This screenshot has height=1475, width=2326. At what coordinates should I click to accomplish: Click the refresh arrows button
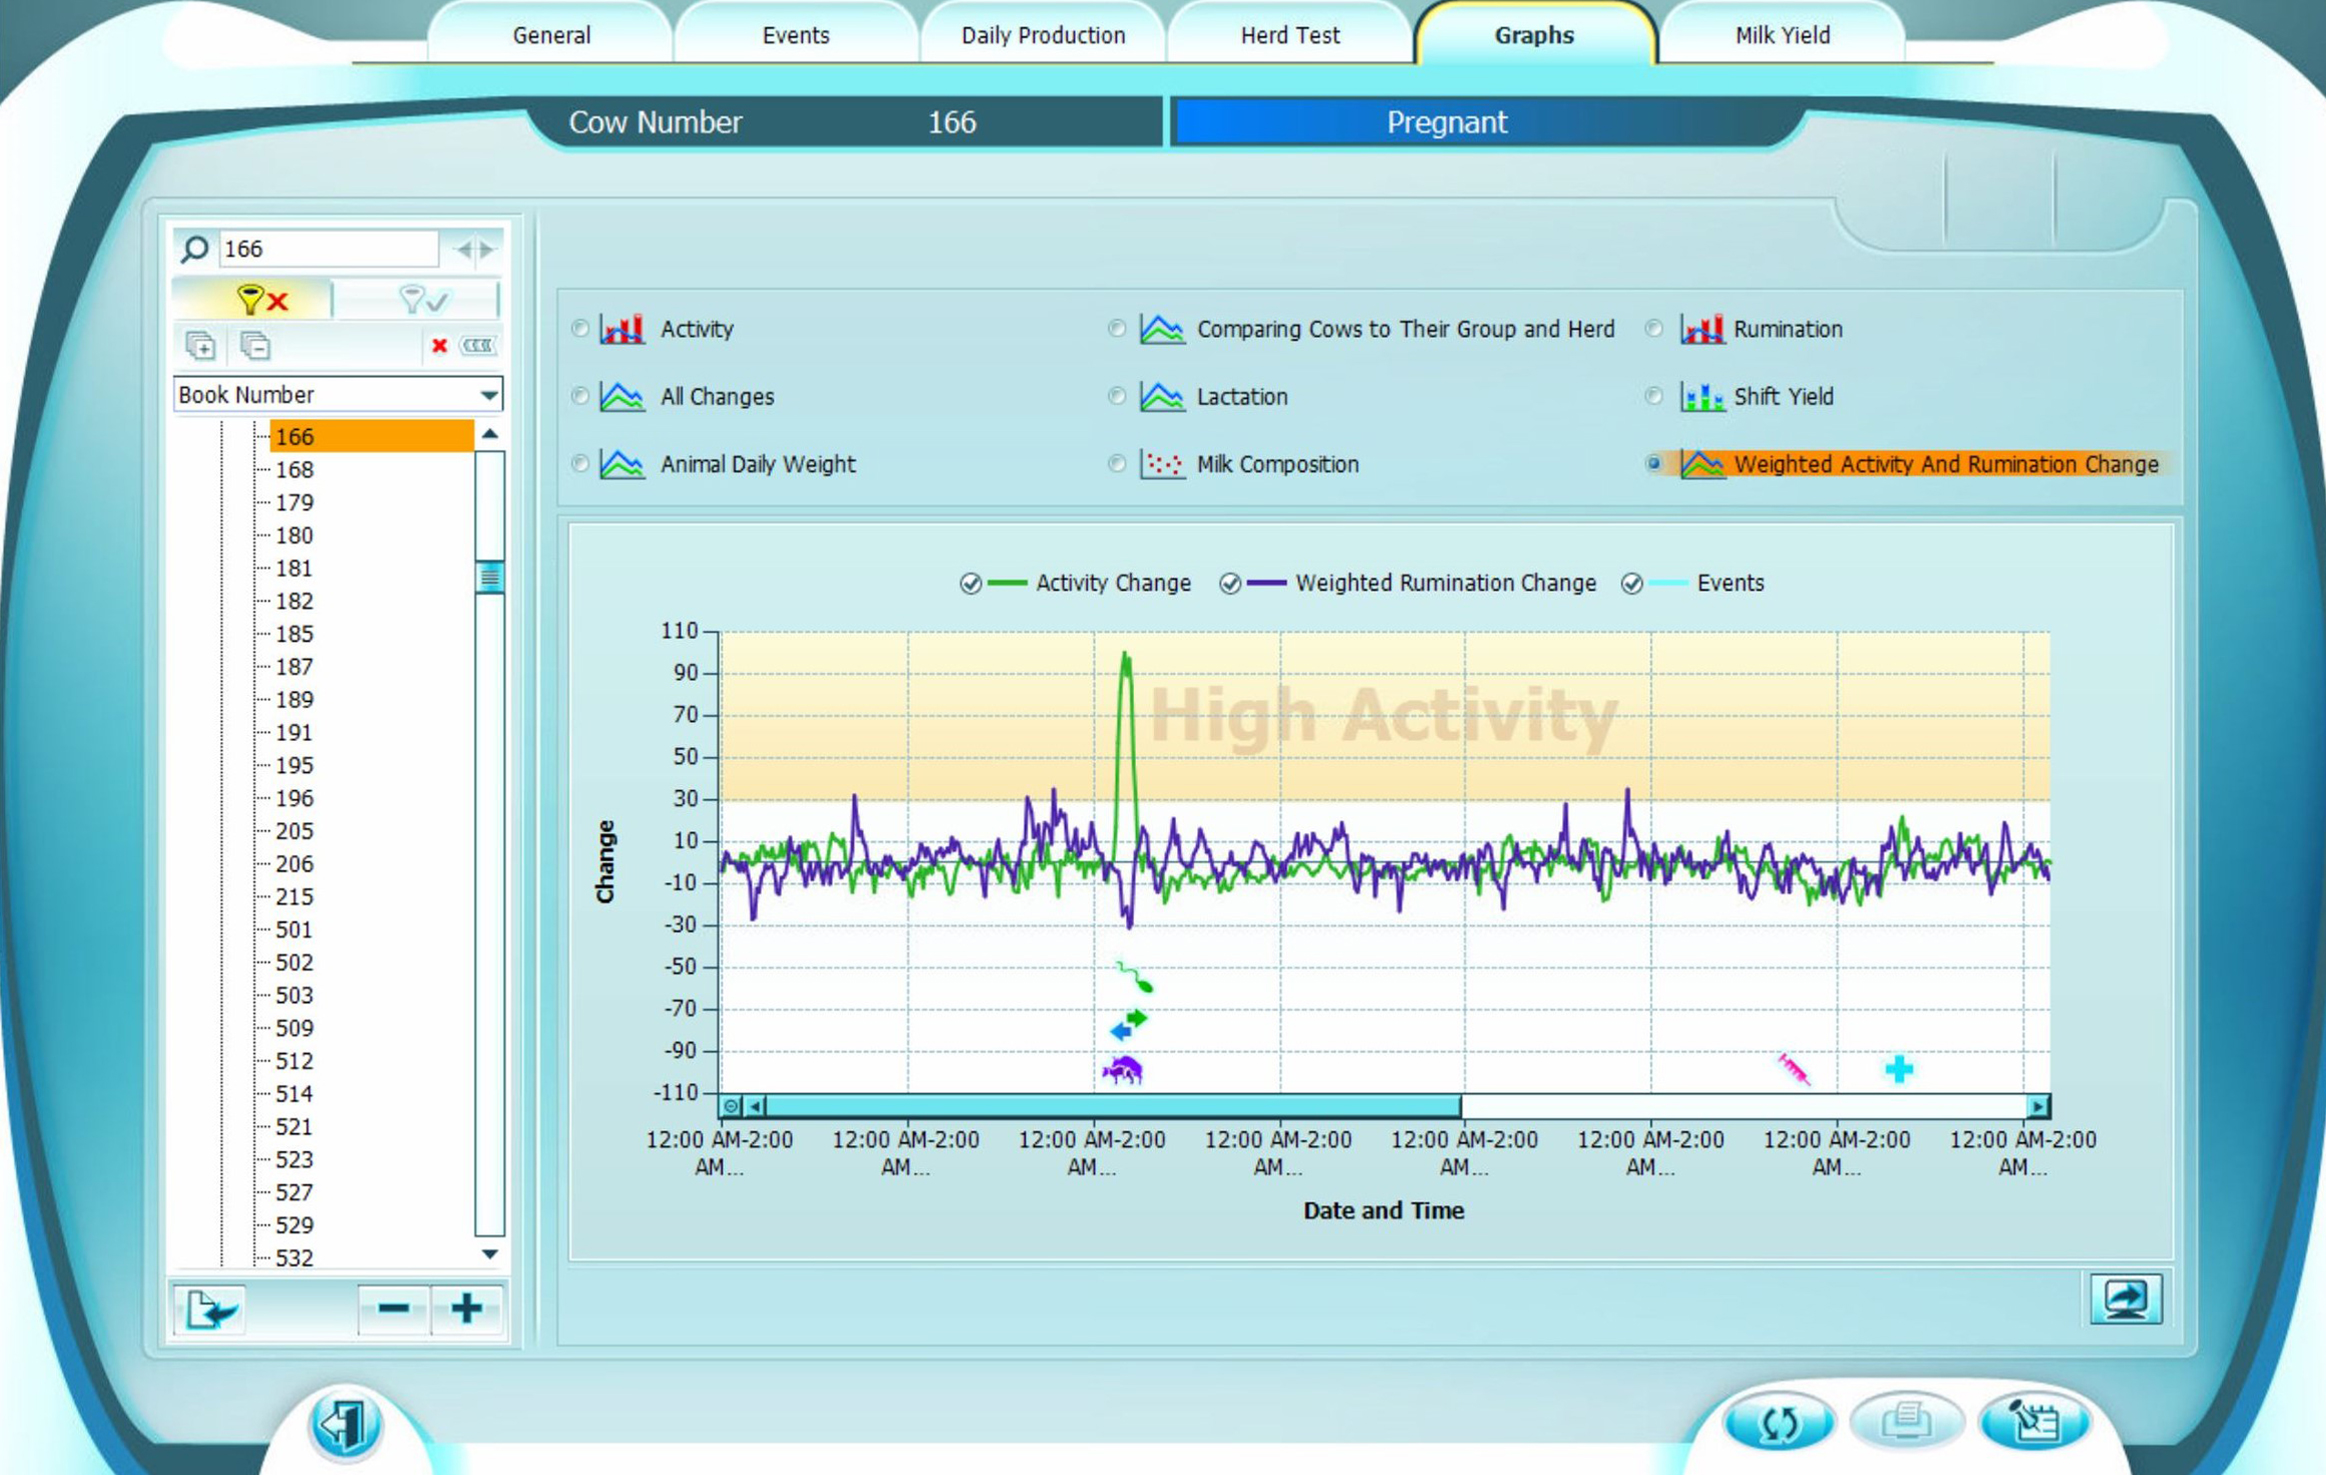pyautogui.click(x=1779, y=1421)
